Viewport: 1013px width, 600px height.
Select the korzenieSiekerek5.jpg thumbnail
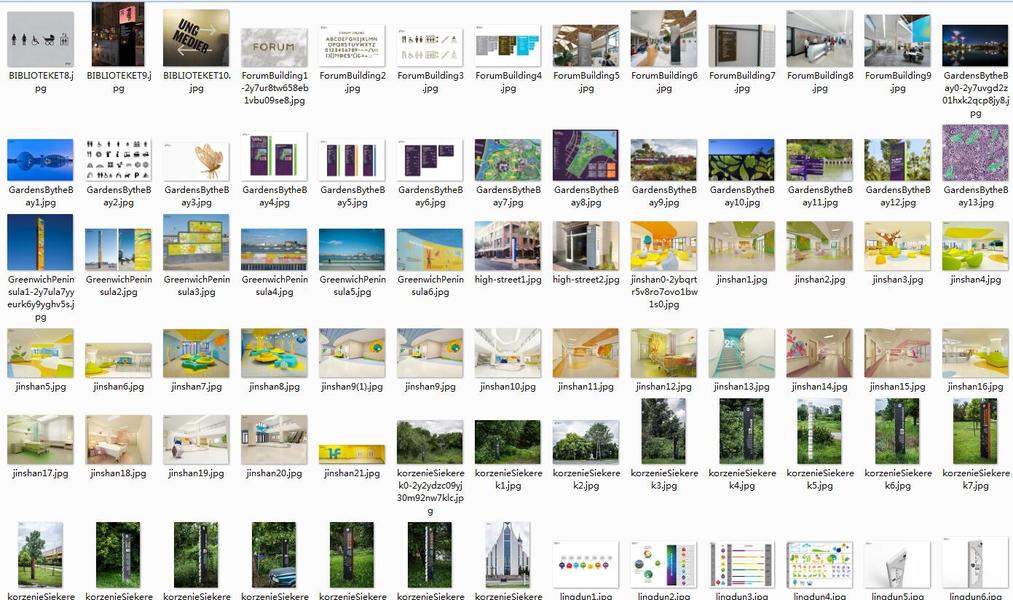(x=820, y=431)
